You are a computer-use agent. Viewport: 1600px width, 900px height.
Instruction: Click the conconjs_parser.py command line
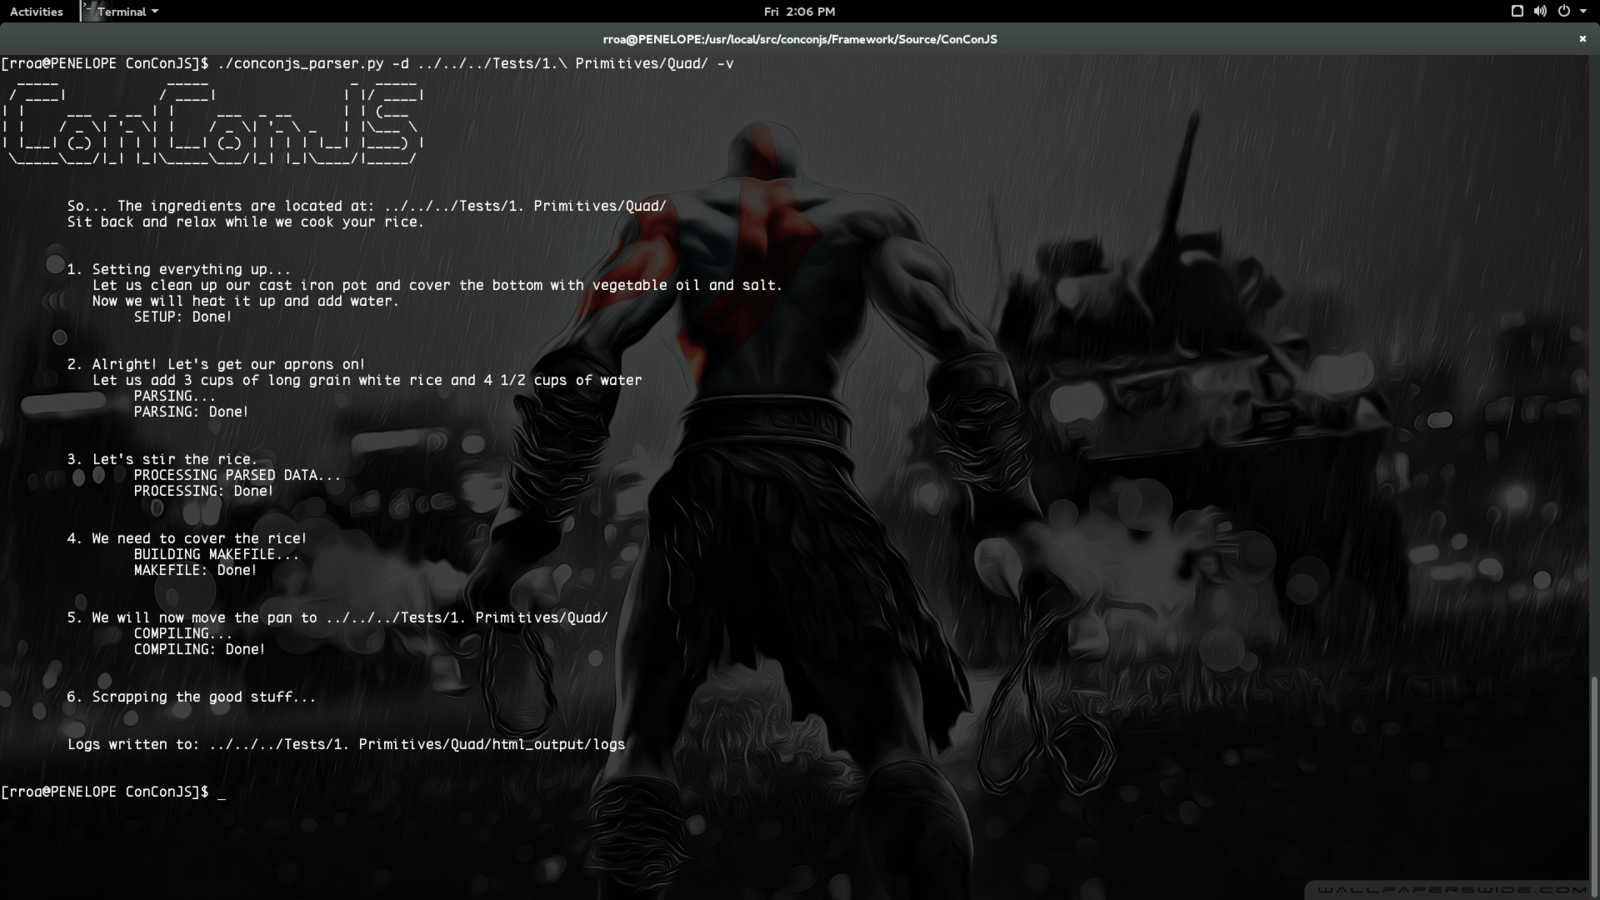(x=367, y=63)
